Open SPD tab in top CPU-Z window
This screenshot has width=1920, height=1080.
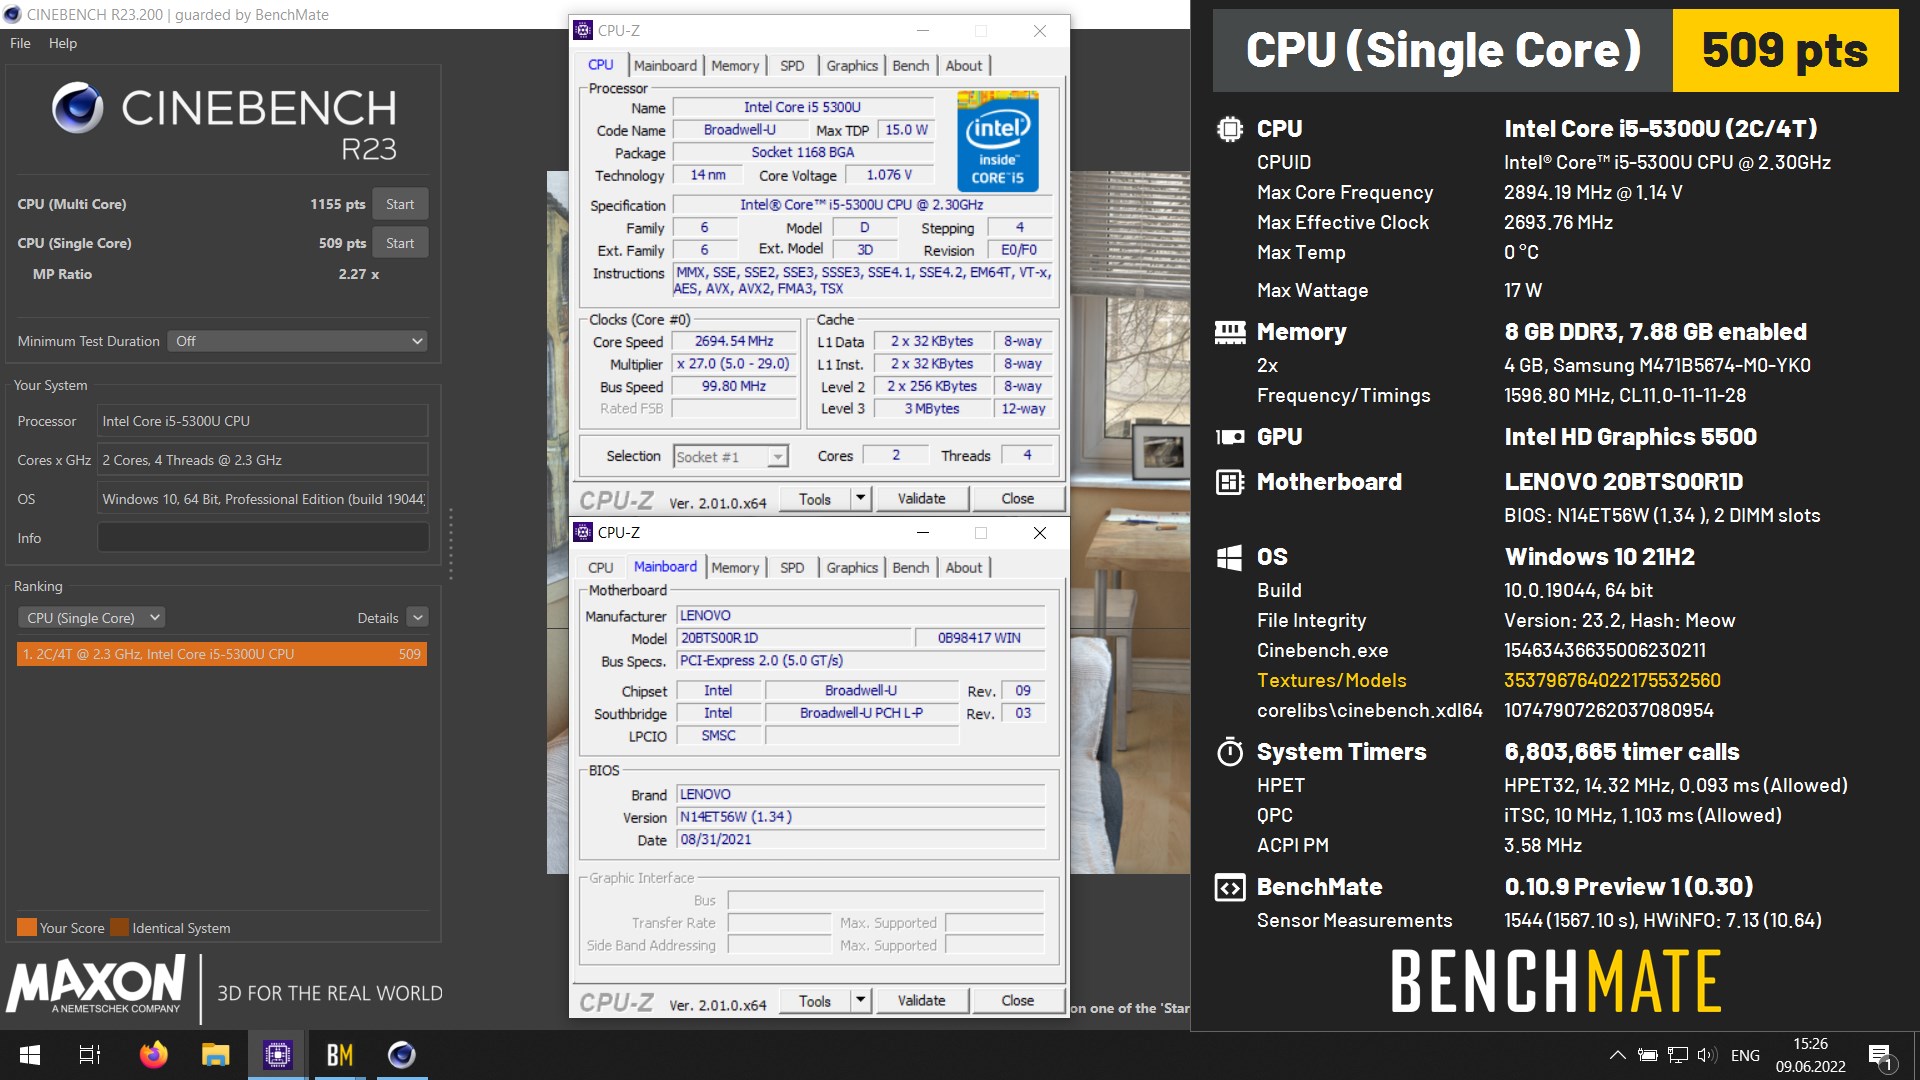pyautogui.click(x=792, y=65)
